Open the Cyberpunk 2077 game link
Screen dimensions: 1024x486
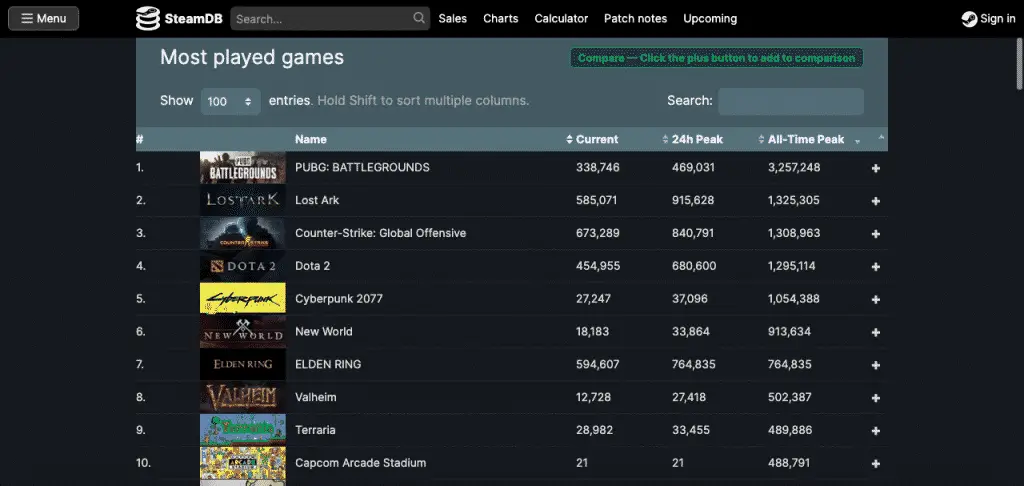(x=339, y=299)
